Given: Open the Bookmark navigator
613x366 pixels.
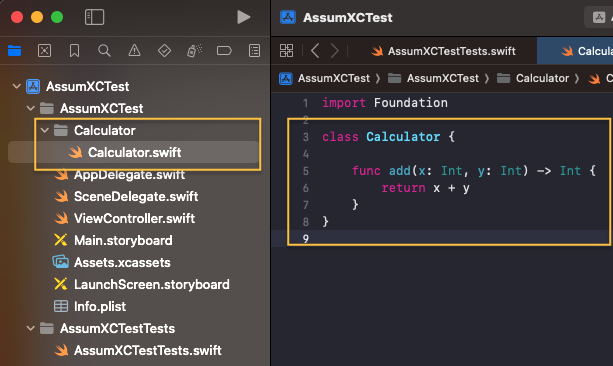Looking at the screenshot, I should (74, 50).
